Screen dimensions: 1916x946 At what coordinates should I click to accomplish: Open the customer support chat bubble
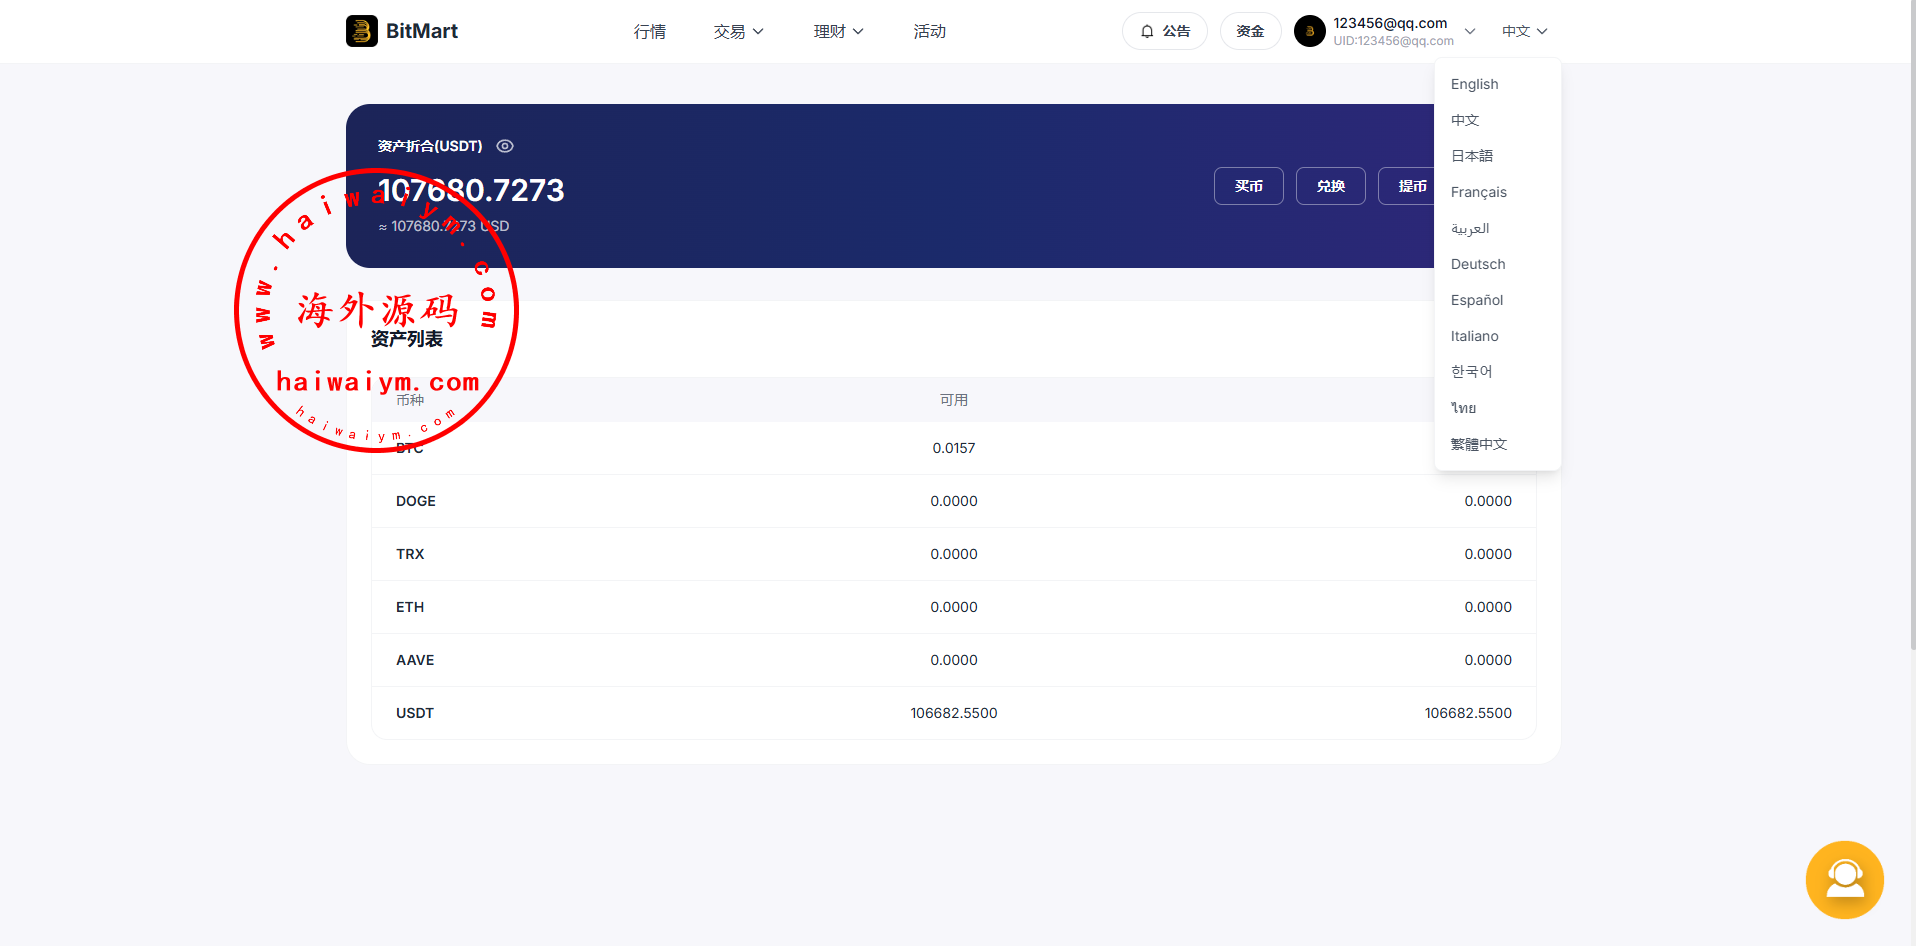[x=1844, y=880]
